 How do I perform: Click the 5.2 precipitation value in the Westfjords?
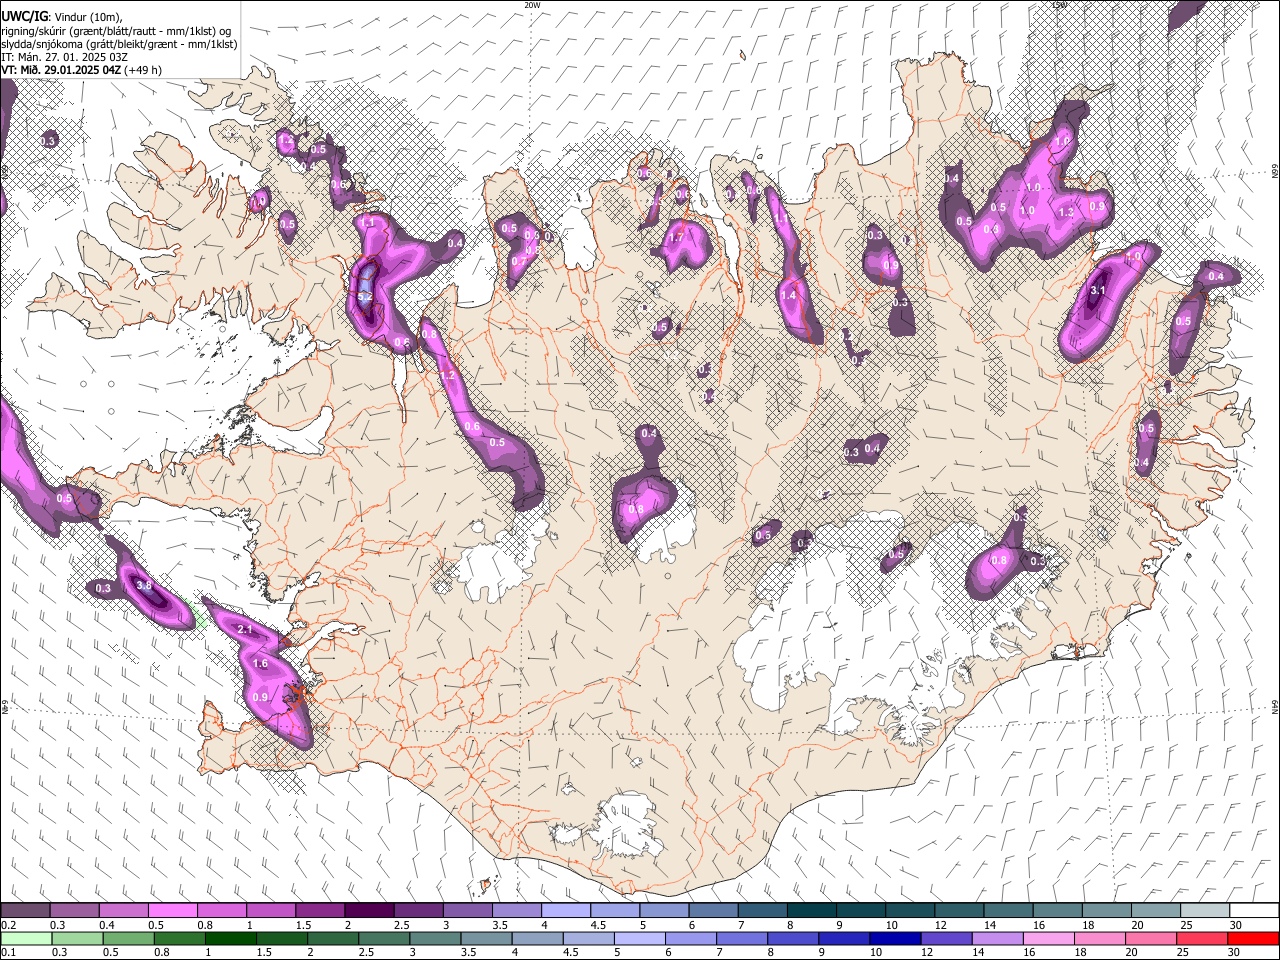[x=365, y=297]
